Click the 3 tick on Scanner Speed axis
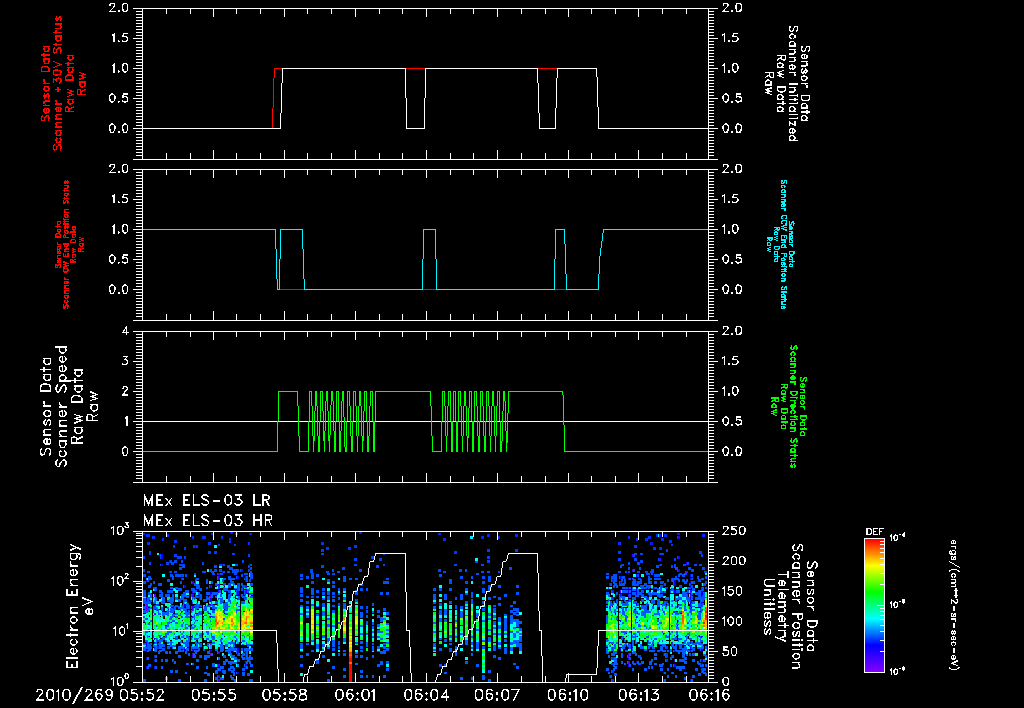This screenshot has width=1024, height=708. tap(125, 361)
